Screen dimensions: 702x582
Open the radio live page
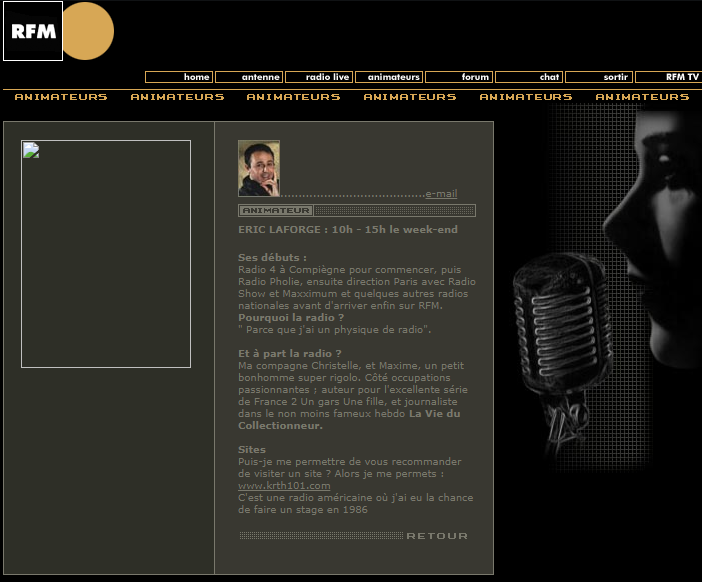(x=319, y=77)
